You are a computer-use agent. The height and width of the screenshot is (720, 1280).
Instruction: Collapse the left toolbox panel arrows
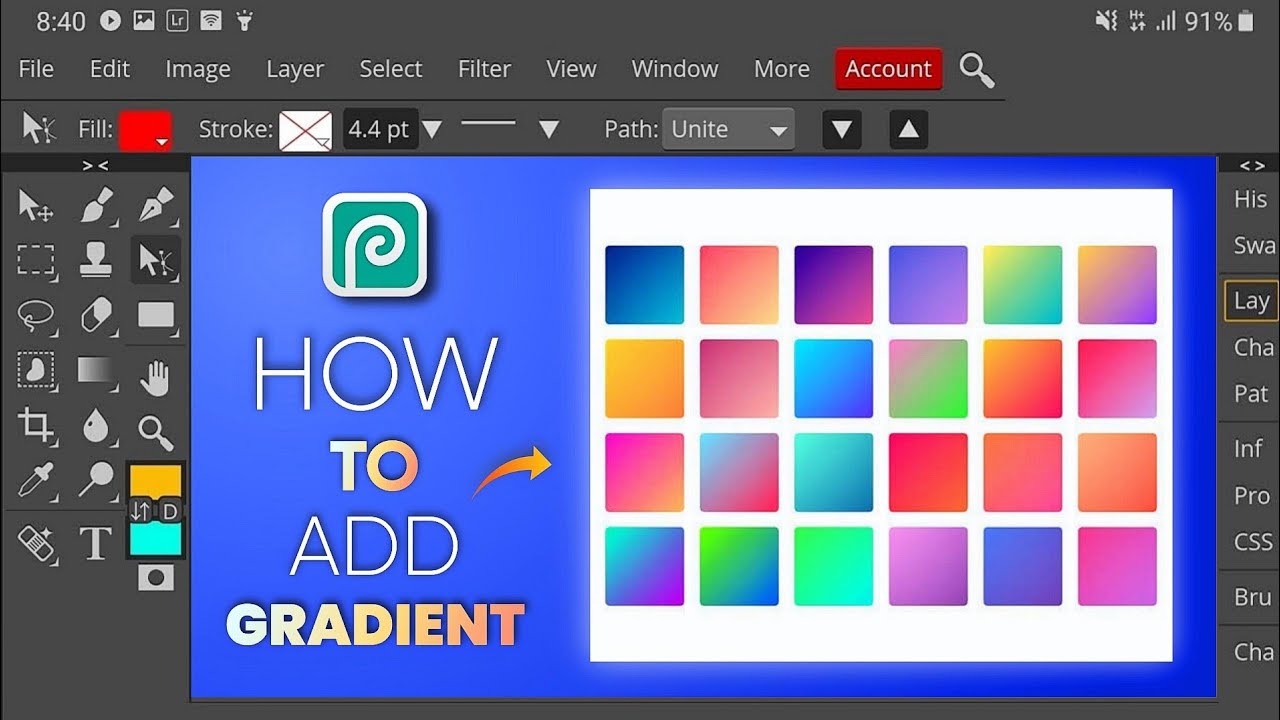pos(95,165)
